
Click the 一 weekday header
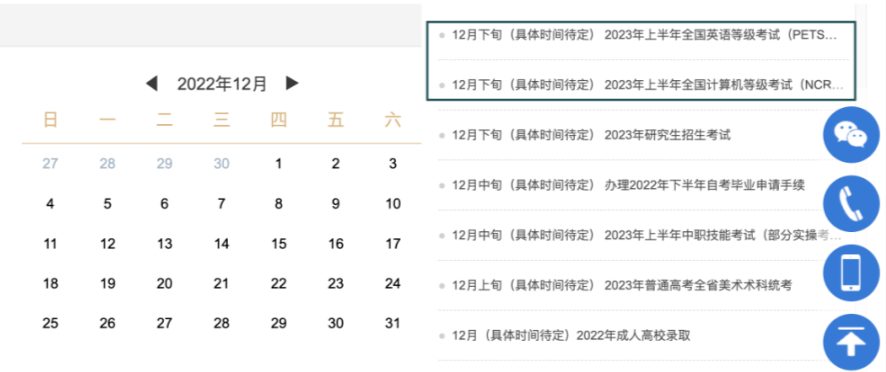[107, 120]
